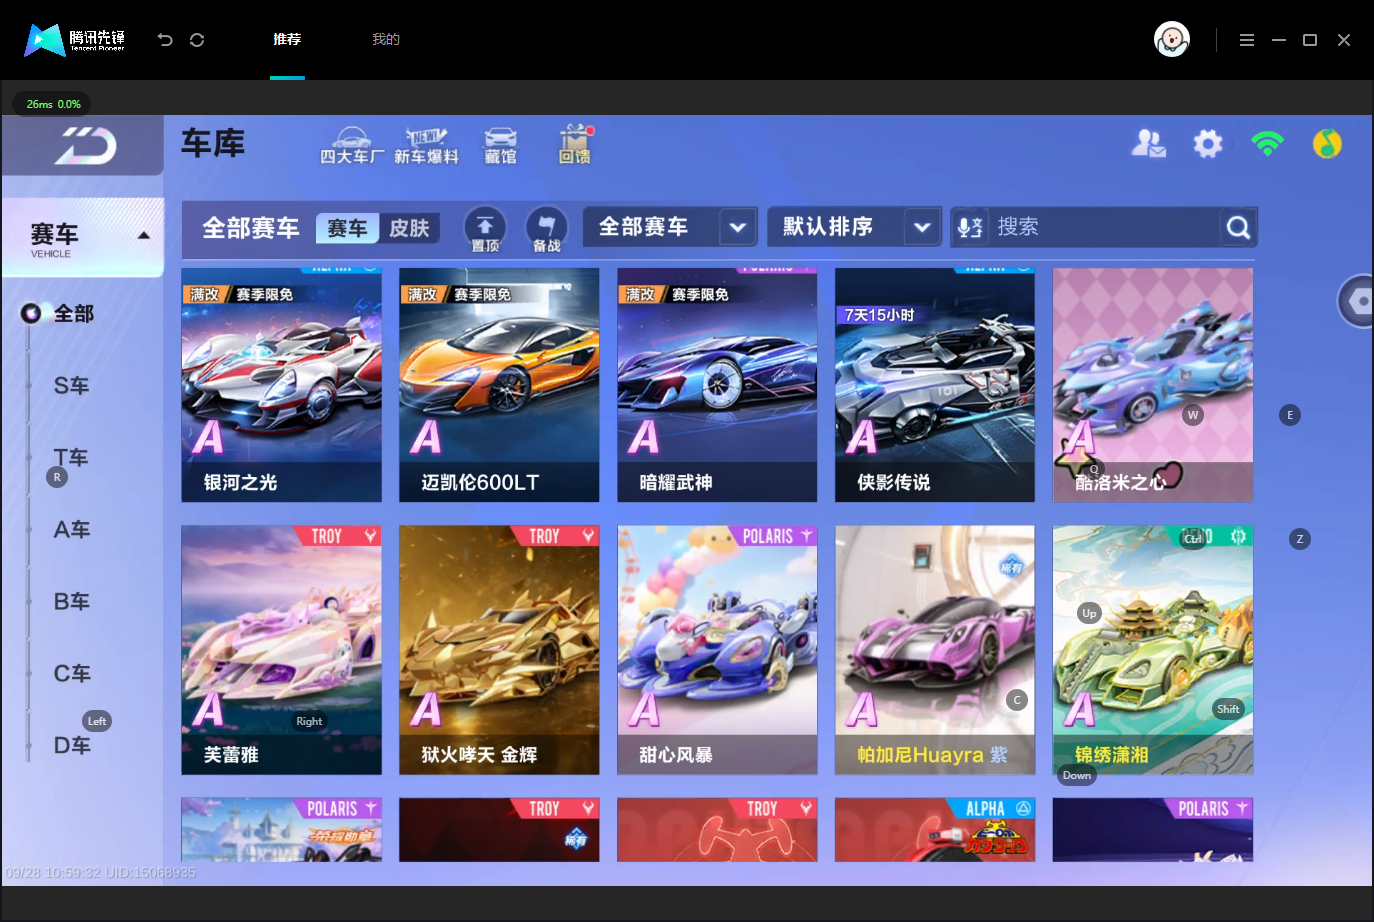Click the back logo button above sidebar
The image size is (1374, 922).
point(84,146)
